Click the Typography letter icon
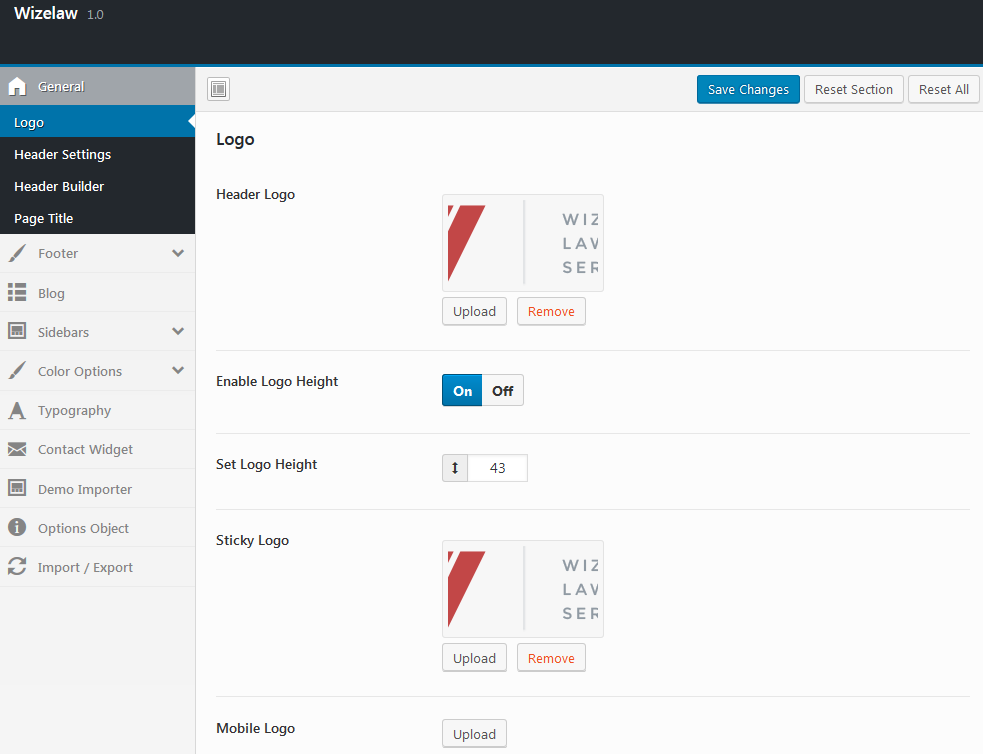983x754 pixels. click(x=17, y=411)
